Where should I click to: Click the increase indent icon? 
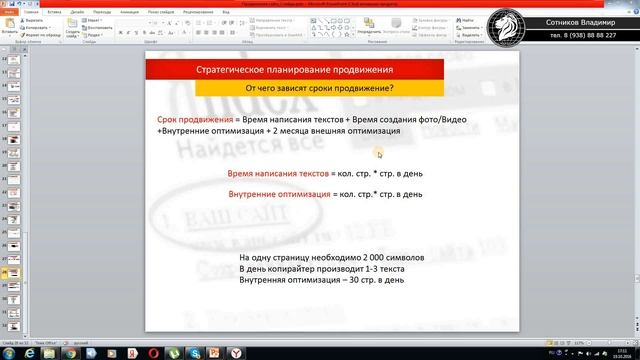tap(231, 23)
